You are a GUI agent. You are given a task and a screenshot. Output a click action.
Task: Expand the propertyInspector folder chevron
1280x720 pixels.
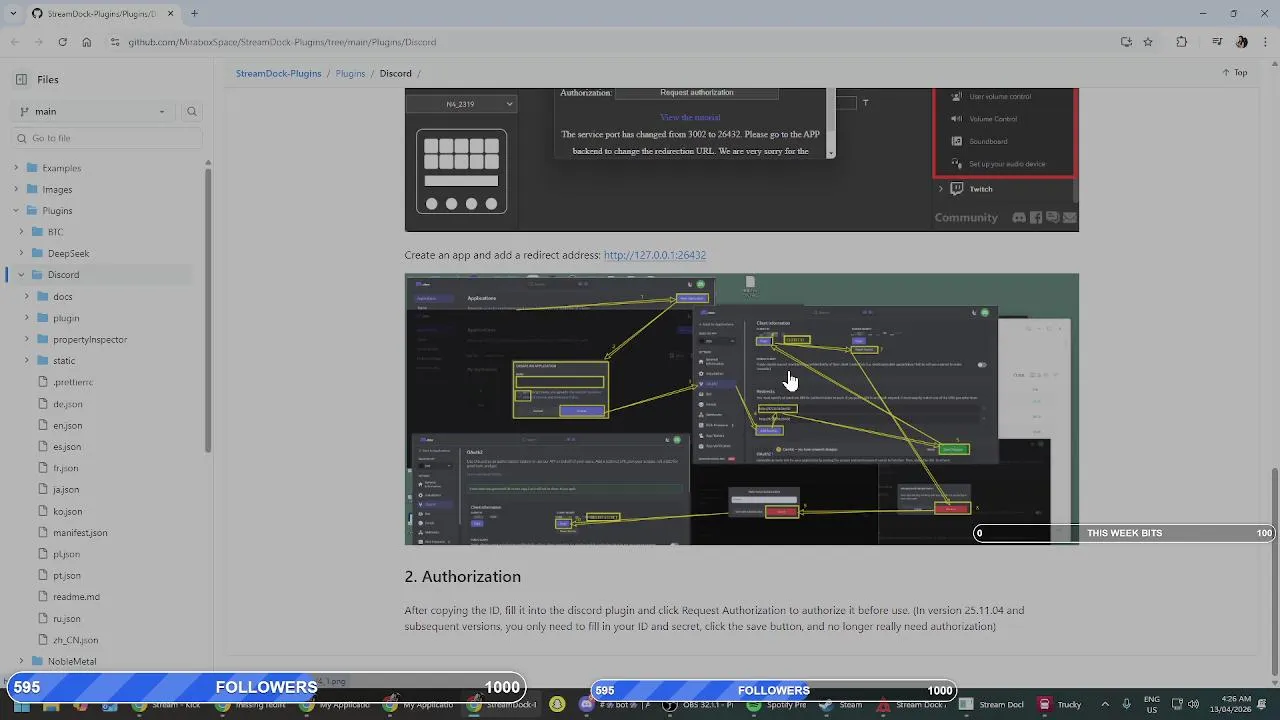point(27,340)
